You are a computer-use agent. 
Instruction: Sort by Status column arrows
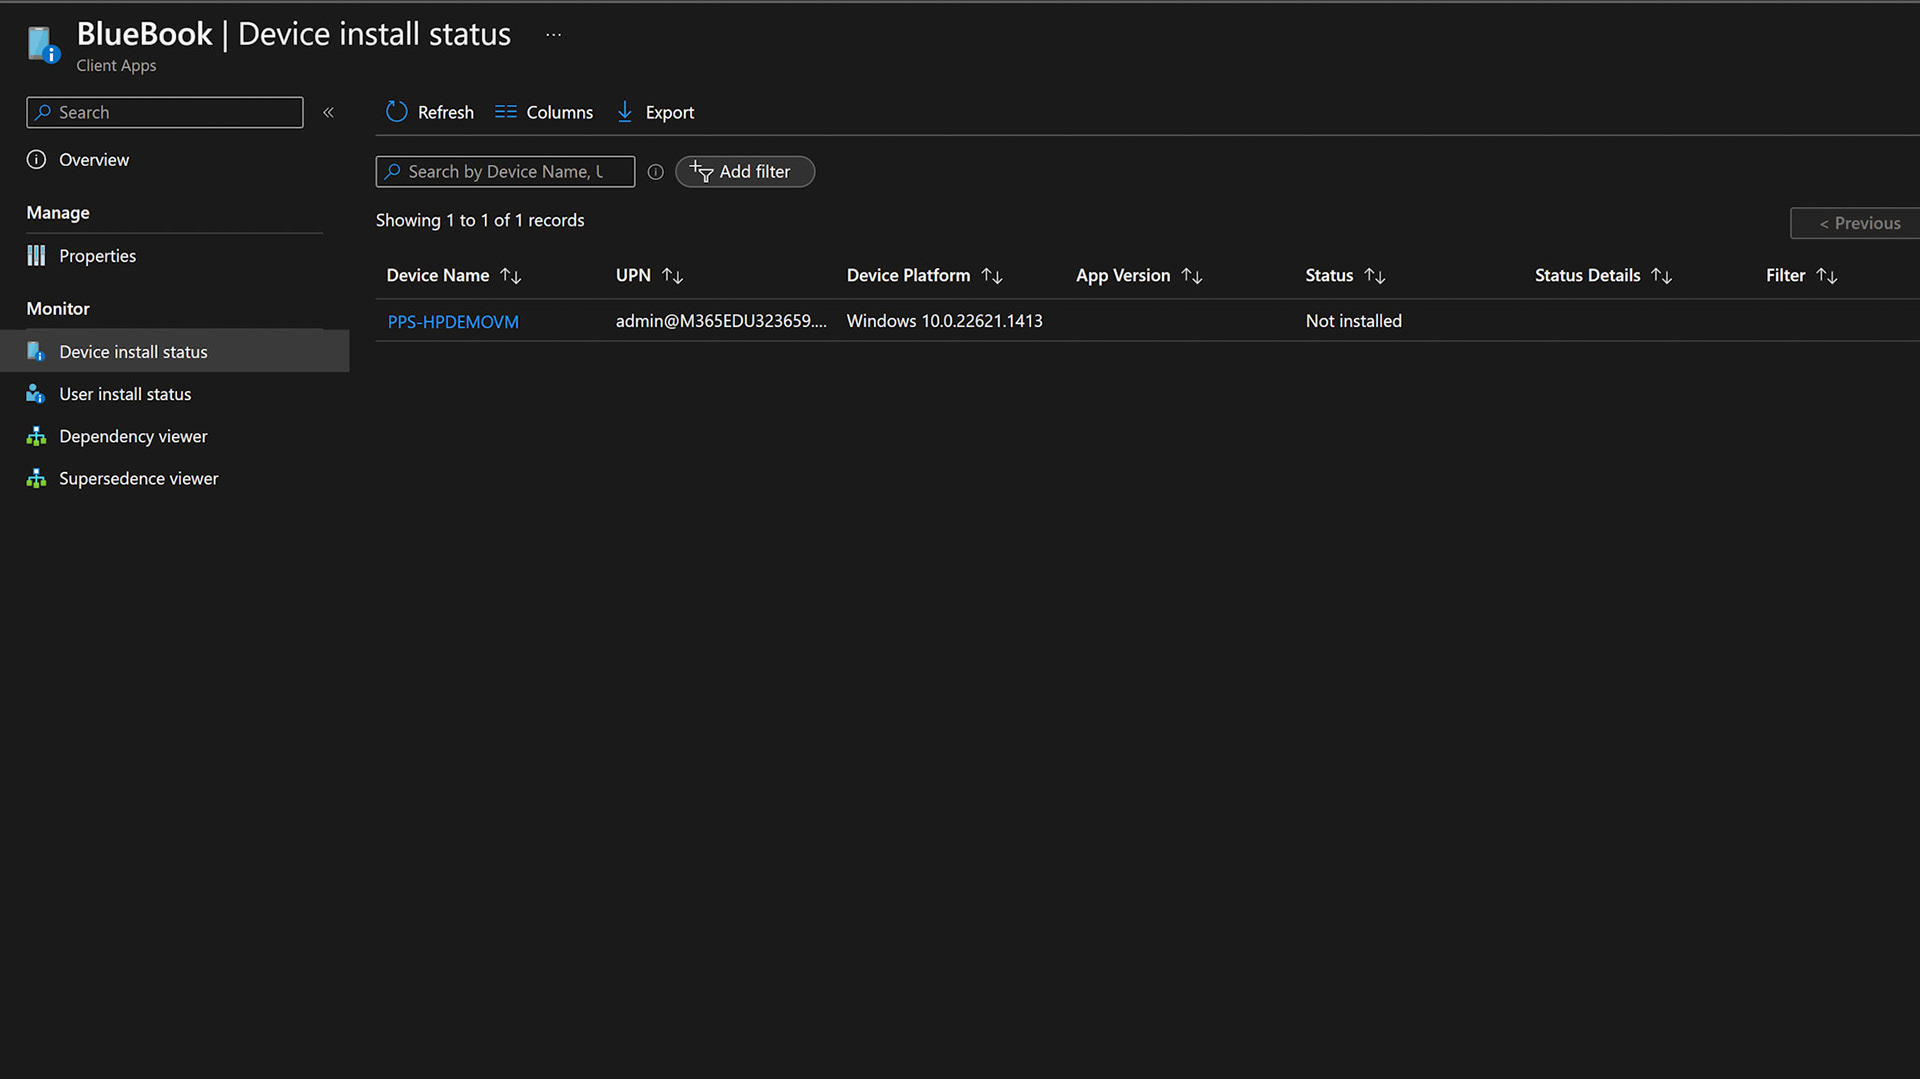[1375, 276]
